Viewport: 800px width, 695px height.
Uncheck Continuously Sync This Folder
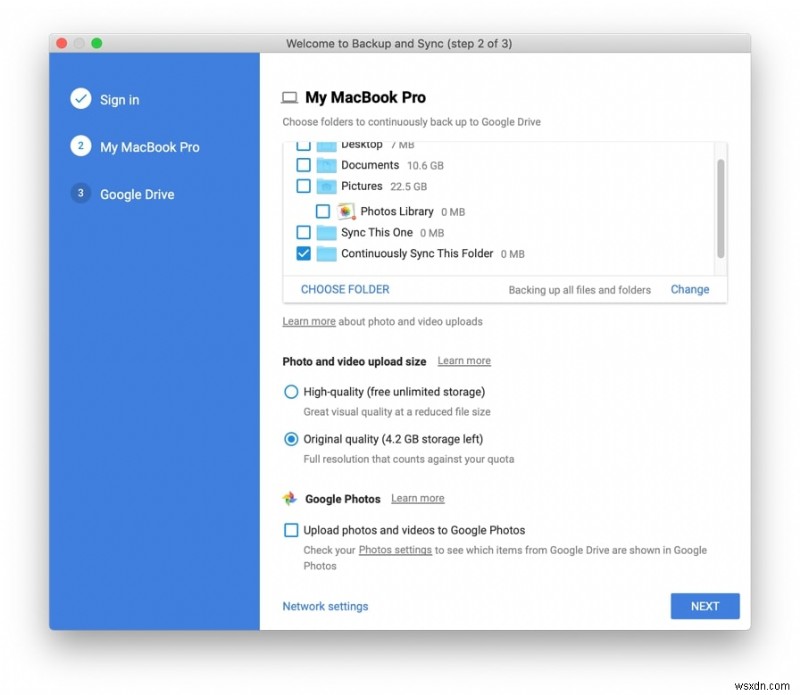pyautogui.click(x=303, y=253)
